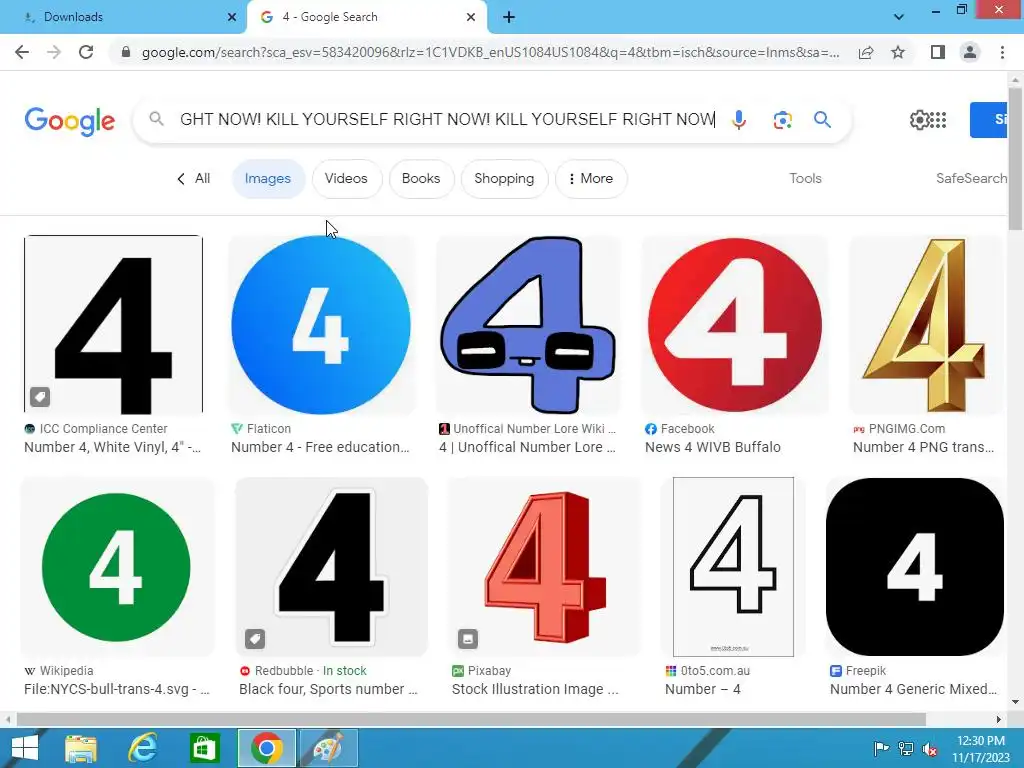Screen dimensions: 1024x768
Task: Close the 4 - Google Search tab
Action: pyautogui.click(x=471, y=17)
